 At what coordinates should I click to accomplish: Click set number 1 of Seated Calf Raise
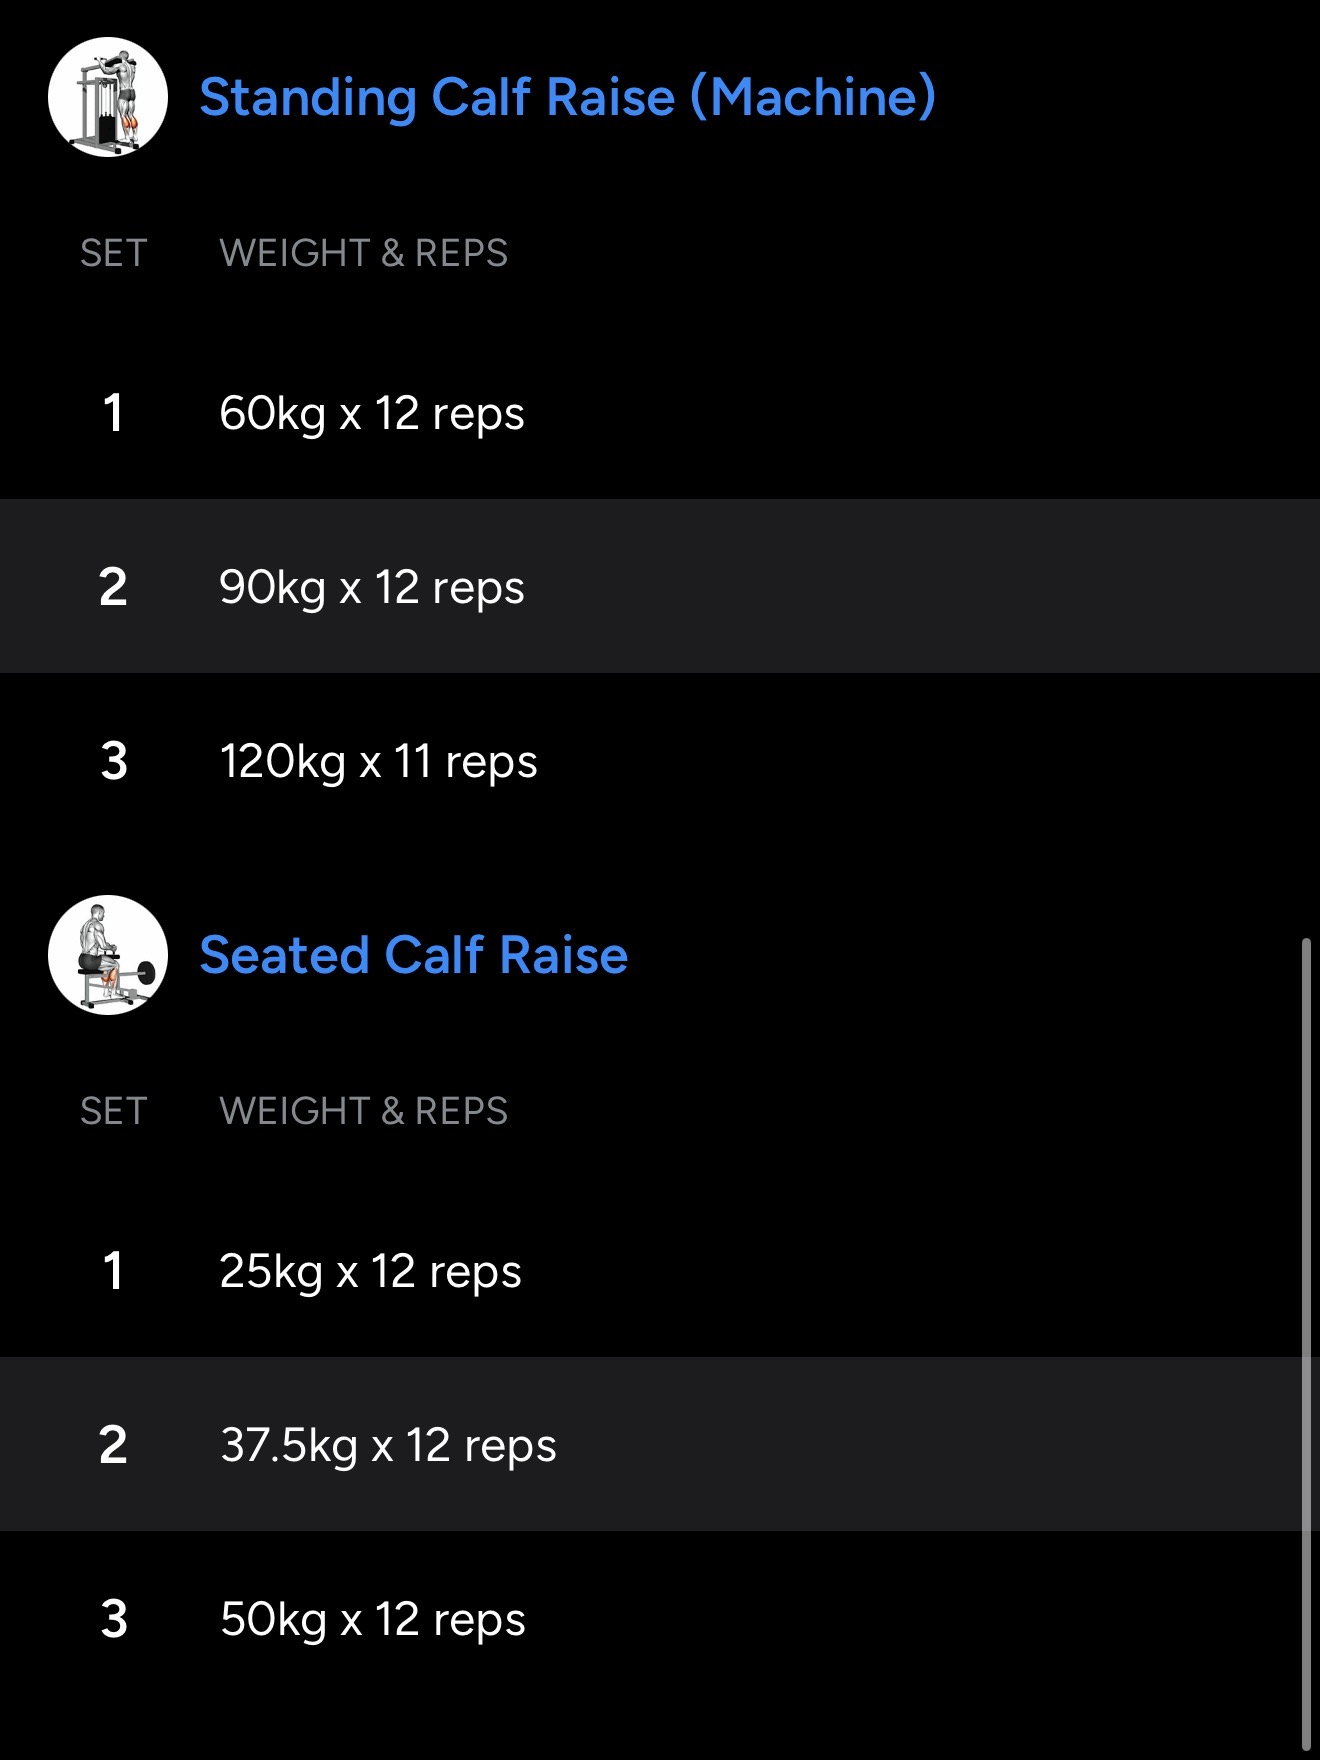click(x=113, y=1271)
